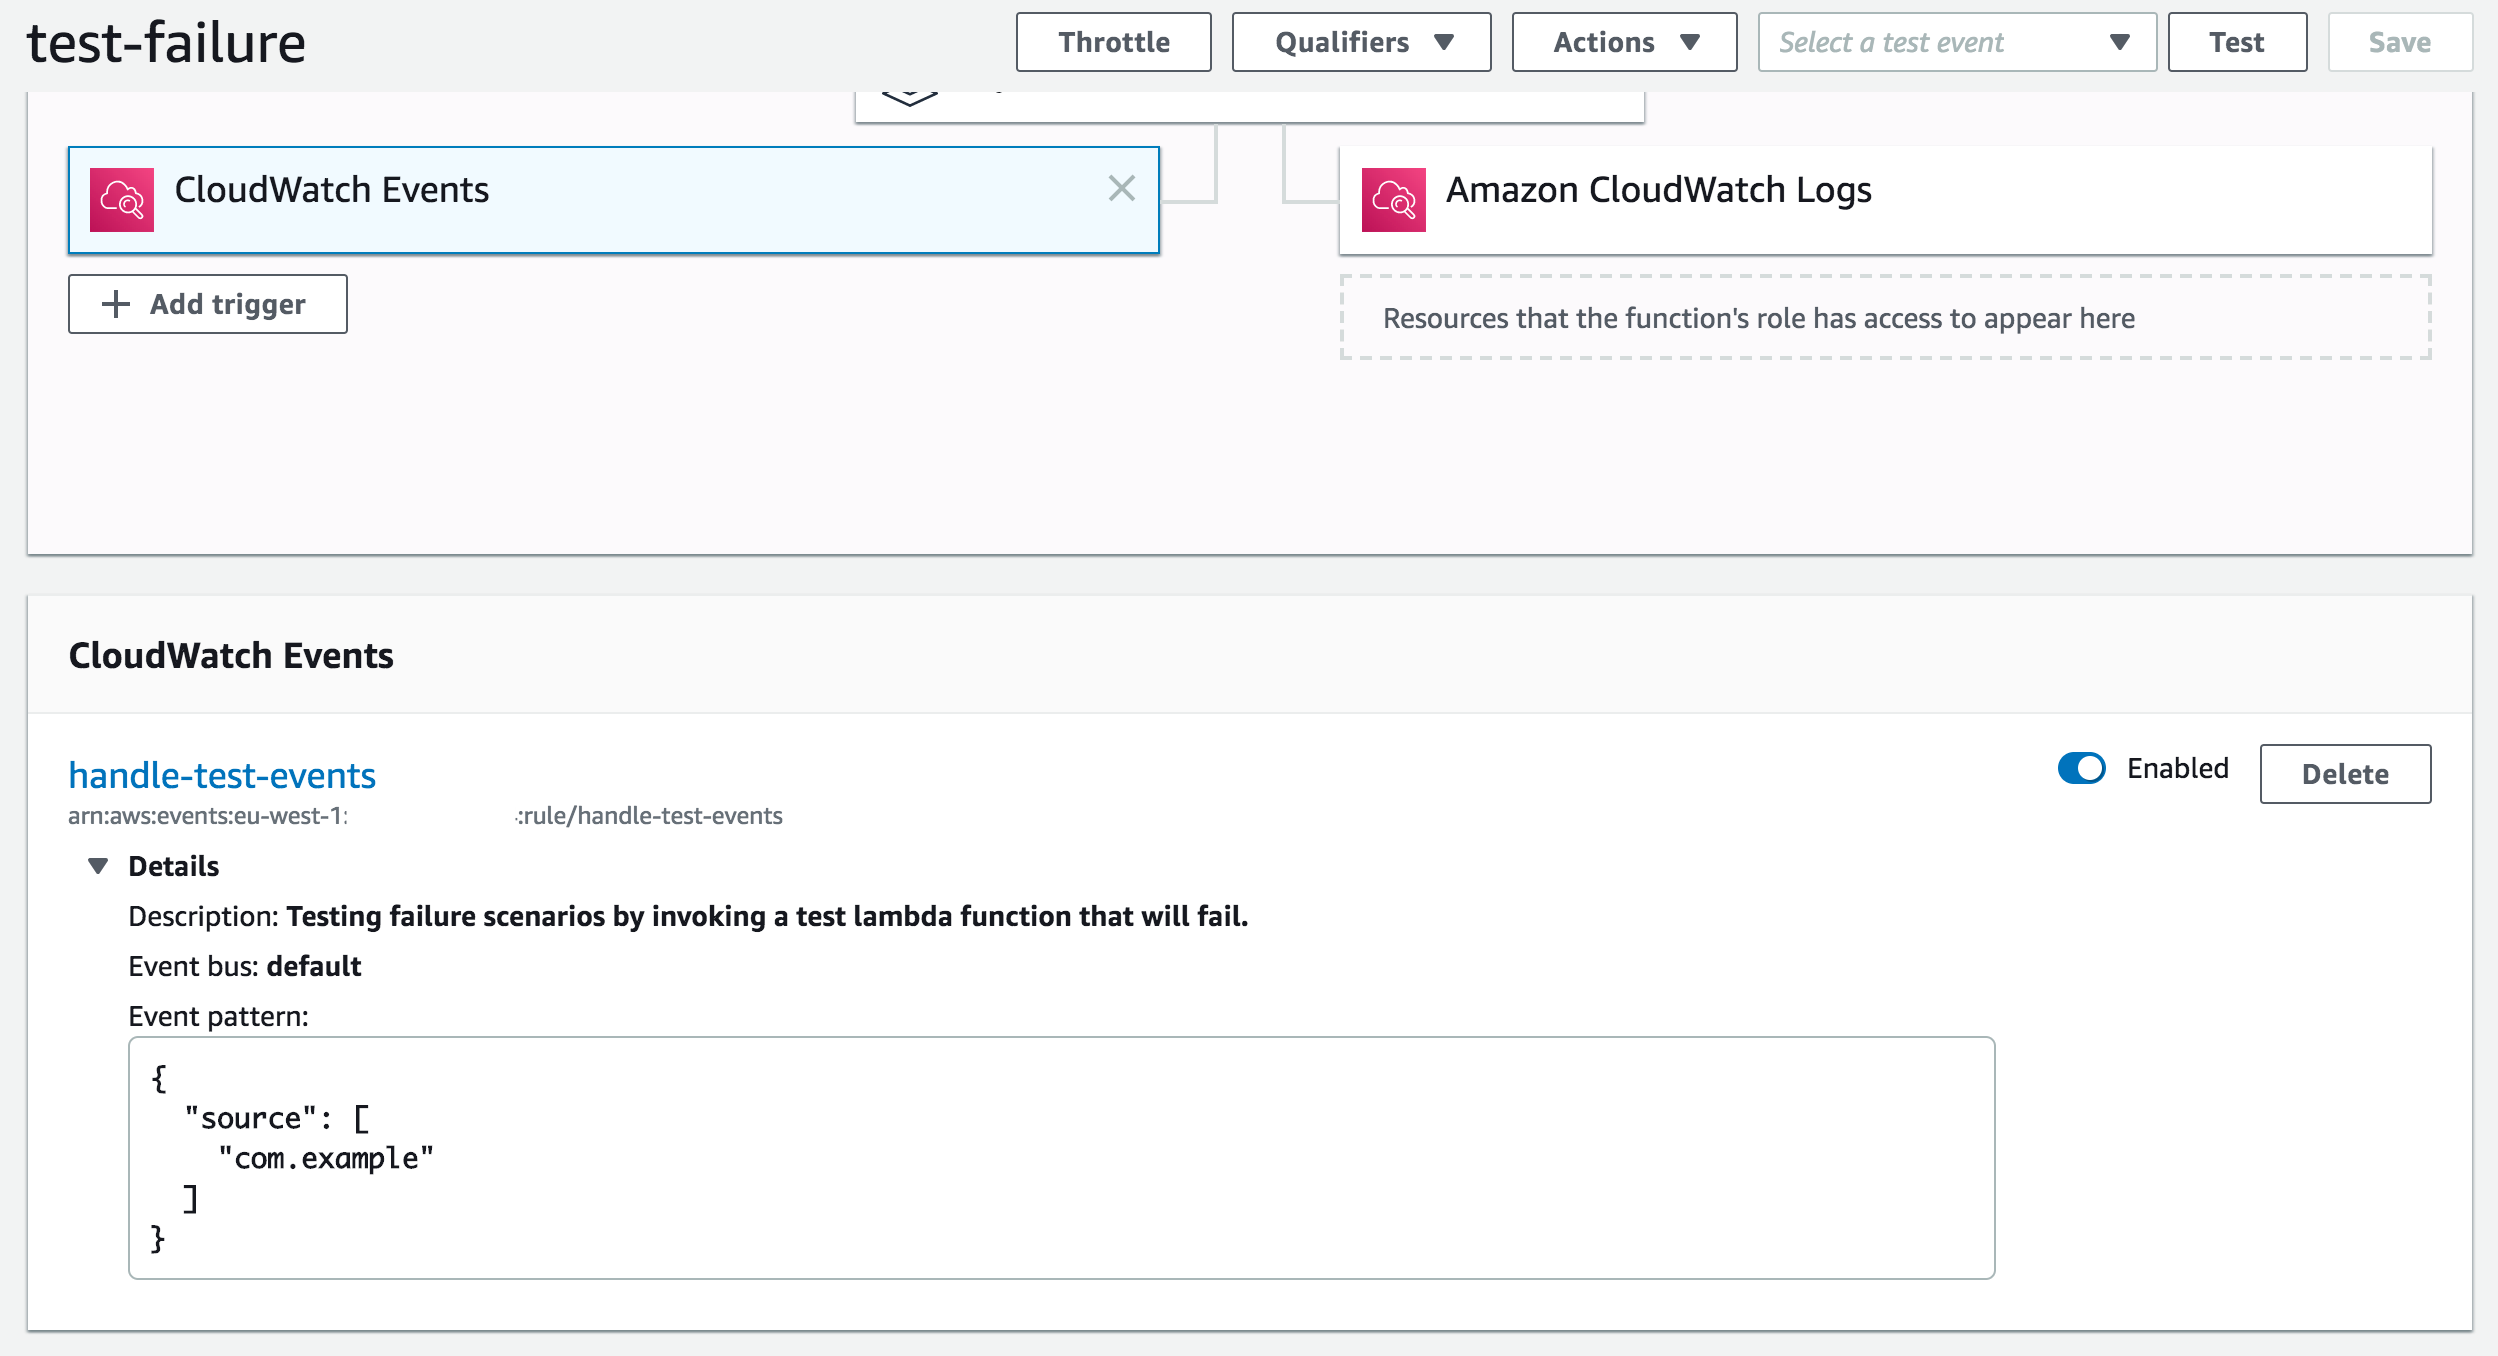2498x1356 pixels.
Task: Delete the handle-test-events rule
Action: [2345, 774]
